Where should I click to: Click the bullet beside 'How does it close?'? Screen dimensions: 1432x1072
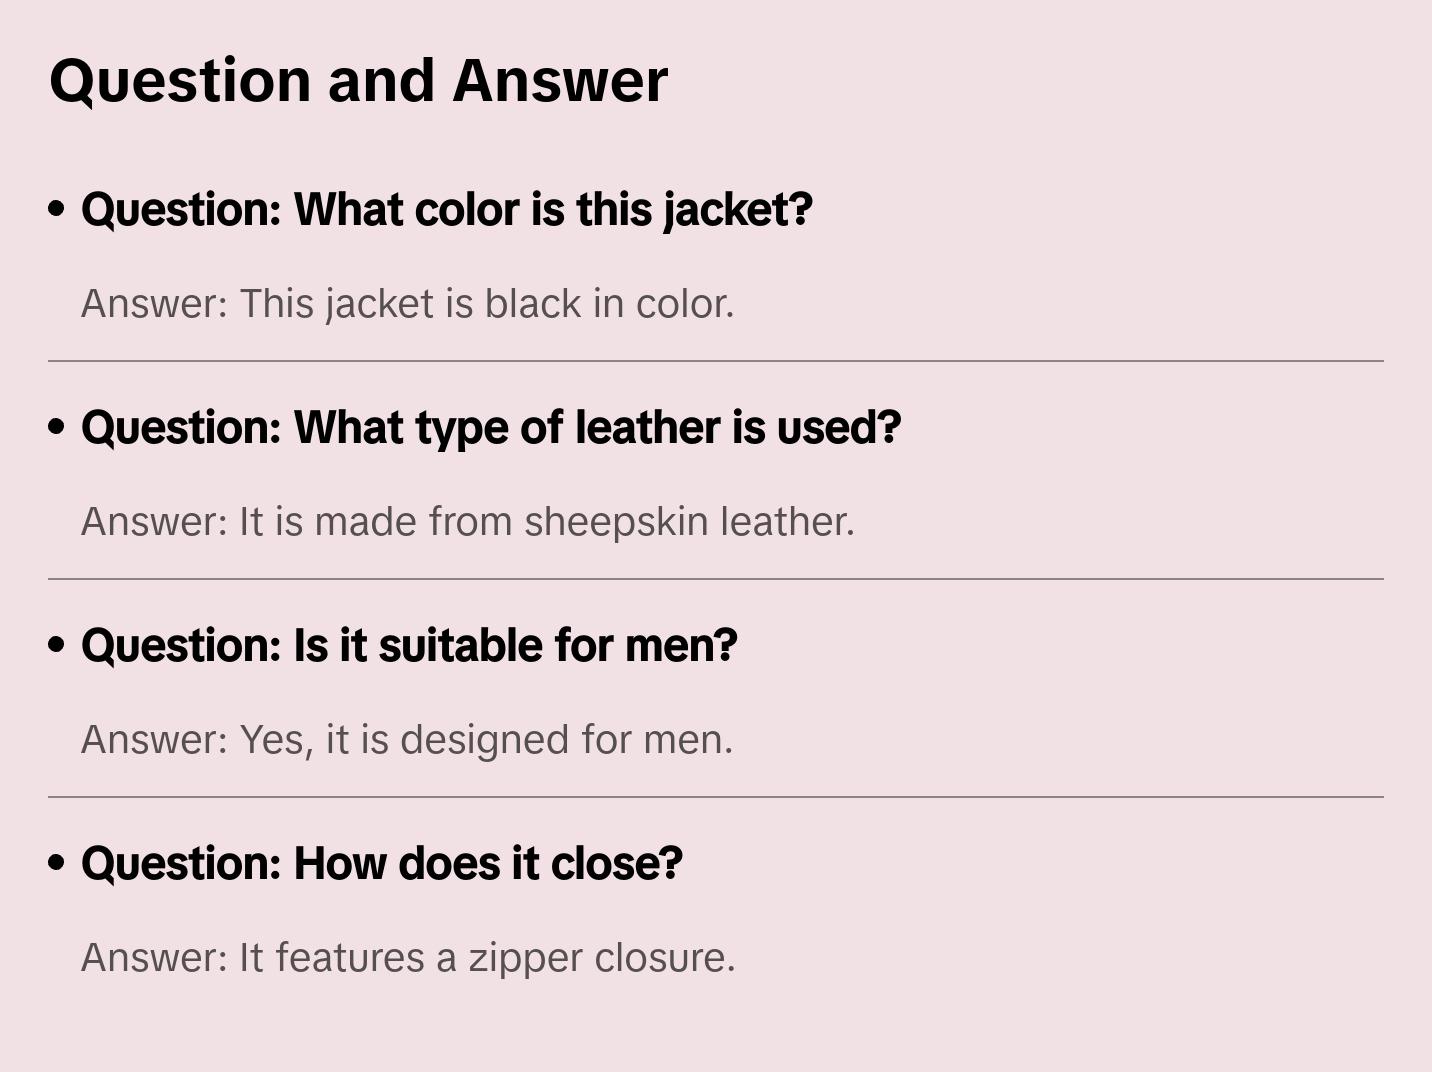click(x=57, y=864)
